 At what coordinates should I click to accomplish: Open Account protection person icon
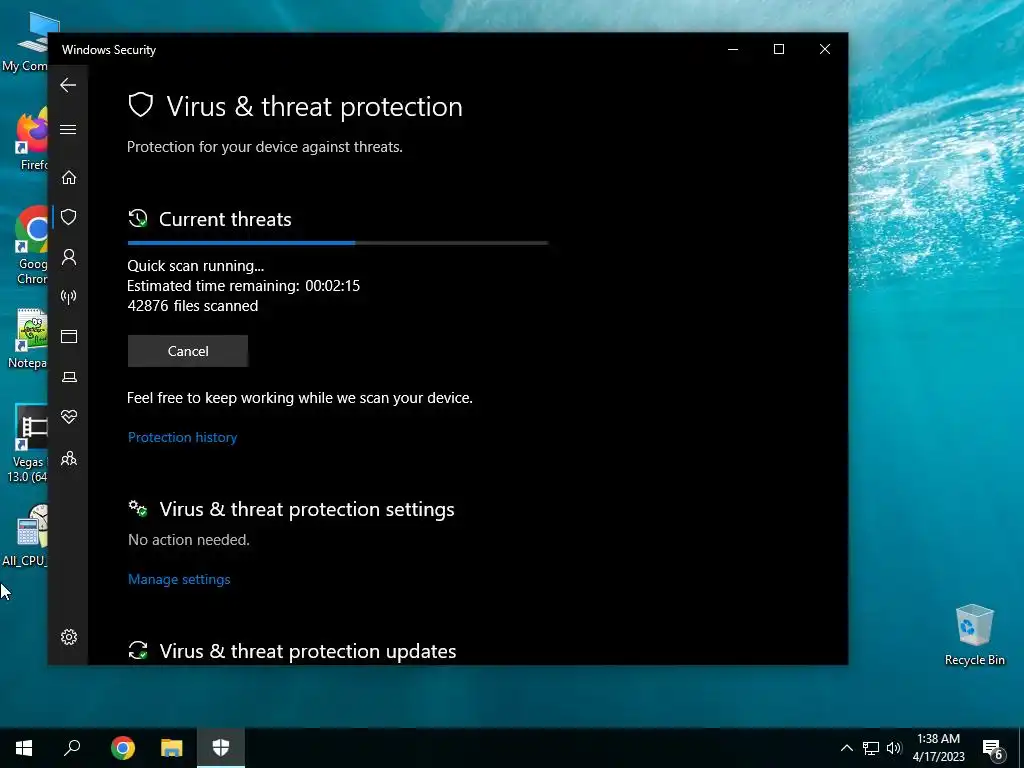[69, 257]
